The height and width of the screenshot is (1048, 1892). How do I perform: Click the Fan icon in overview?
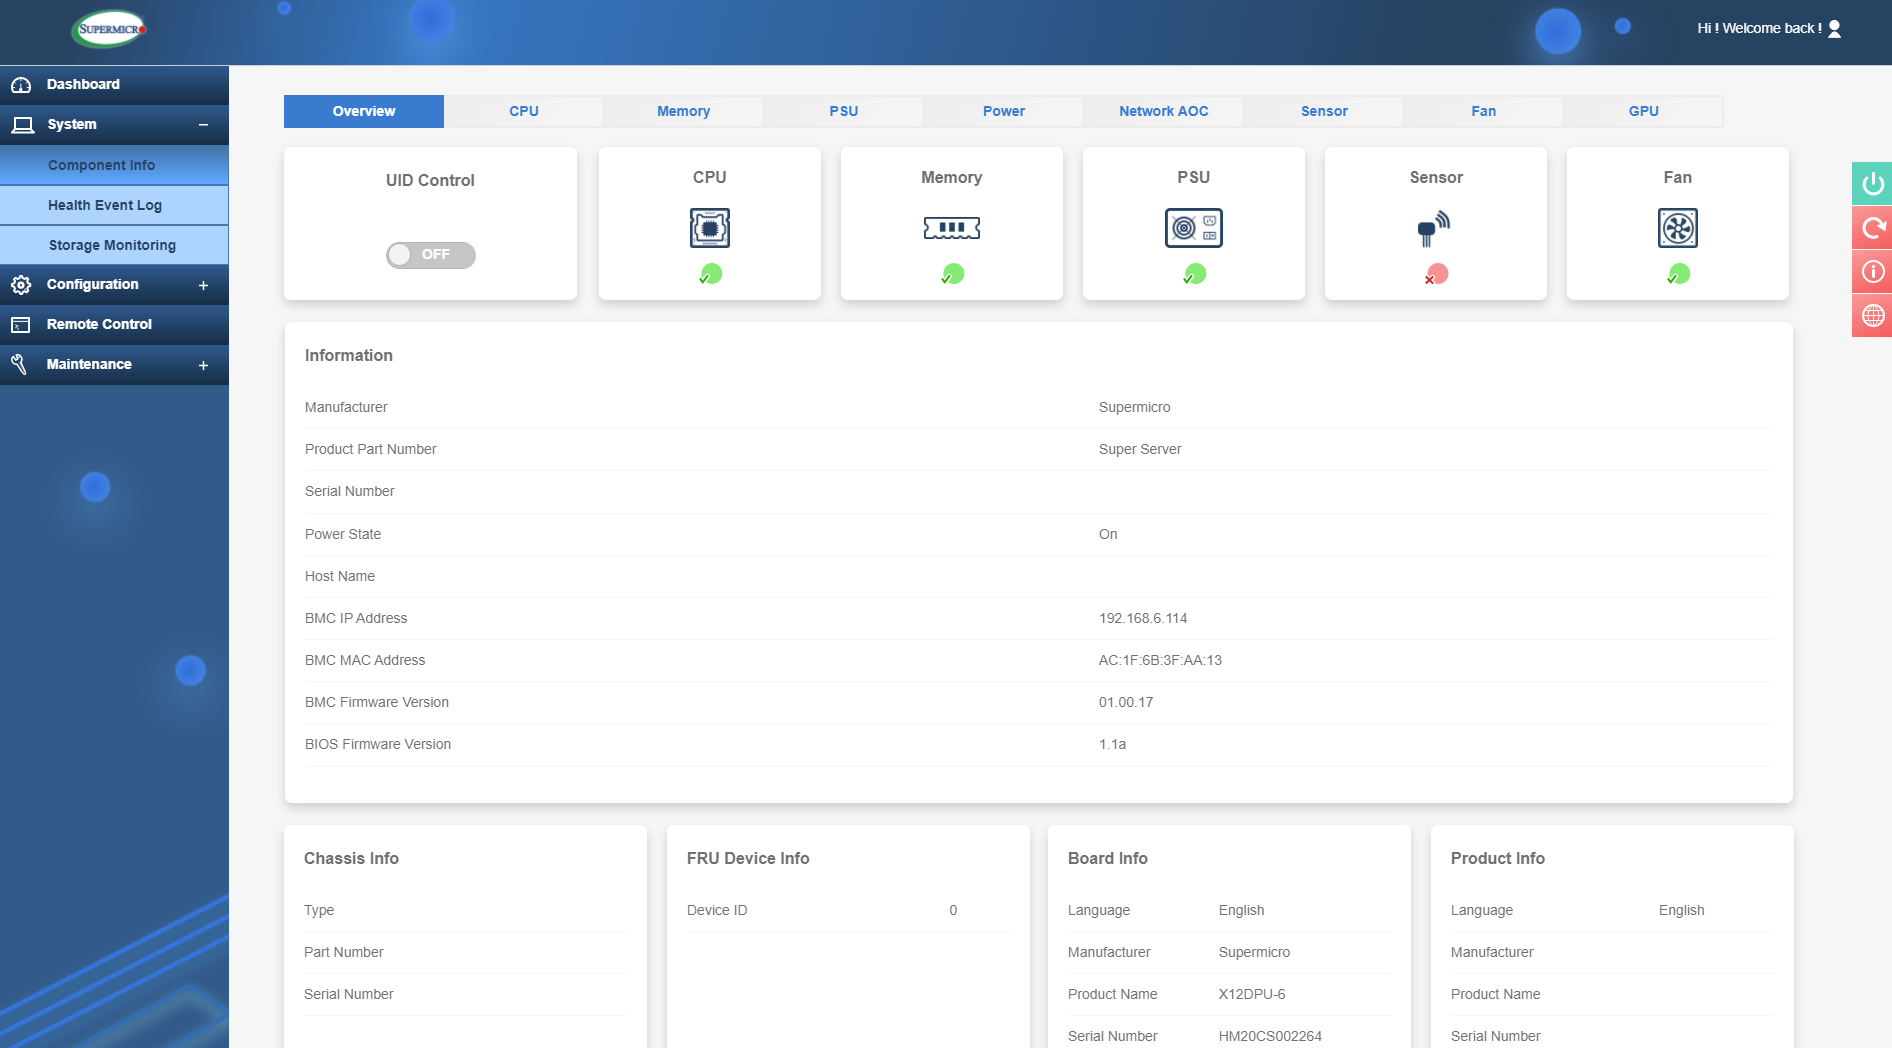tap(1677, 228)
